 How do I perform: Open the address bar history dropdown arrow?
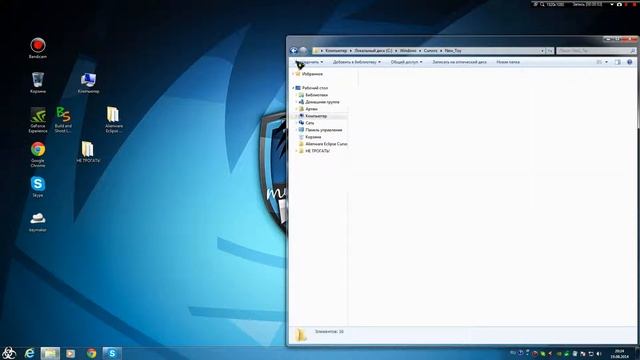(542, 51)
